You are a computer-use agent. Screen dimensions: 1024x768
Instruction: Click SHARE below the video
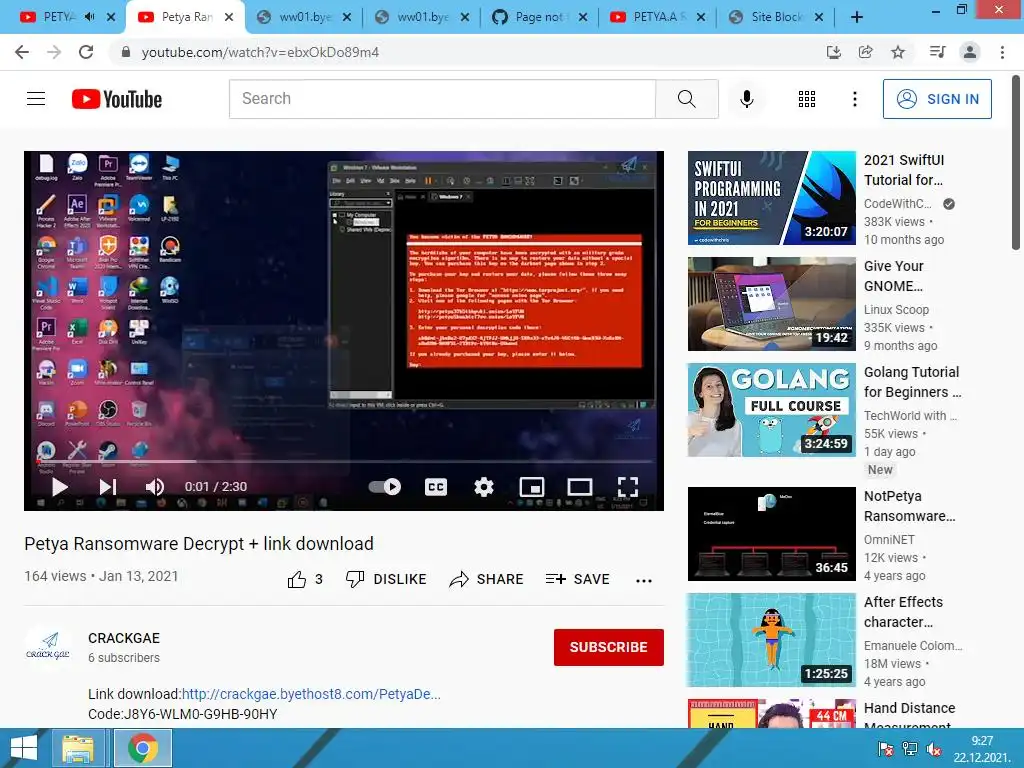tap(487, 579)
